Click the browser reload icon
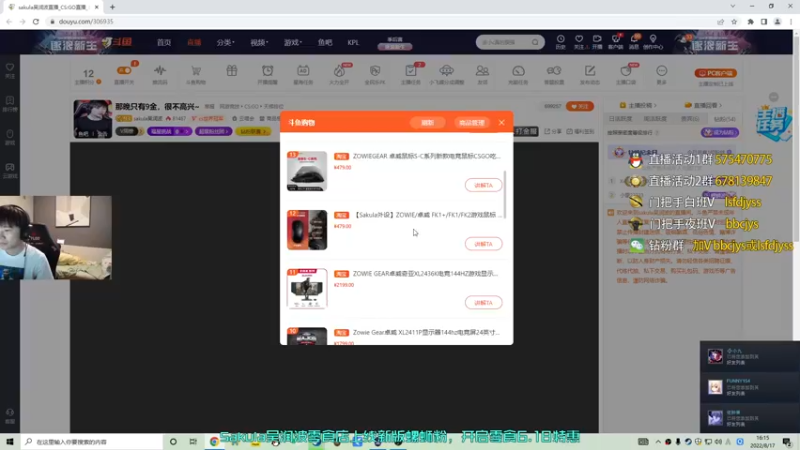800x450 pixels. (36, 21)
